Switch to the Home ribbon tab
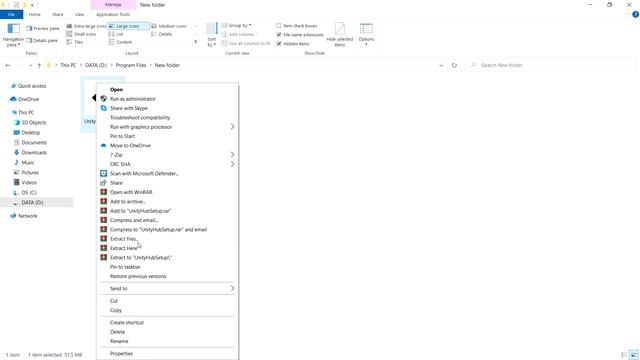 [35, 14]
